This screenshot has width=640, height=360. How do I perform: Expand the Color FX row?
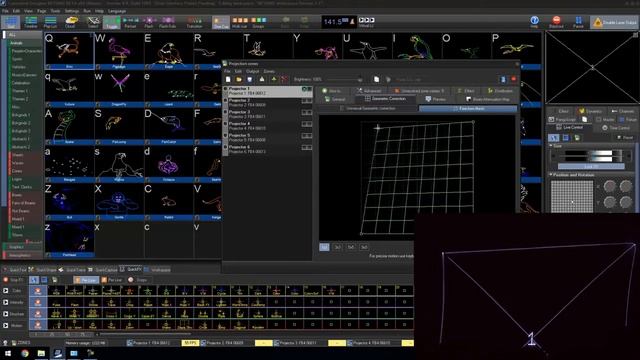(x=6, y=291)
